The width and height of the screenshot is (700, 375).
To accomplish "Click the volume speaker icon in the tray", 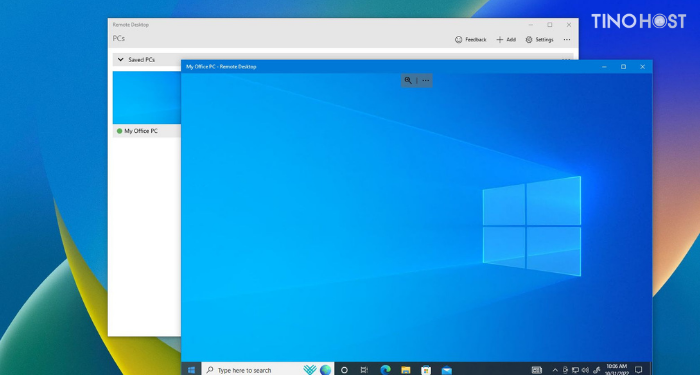I will 585,370.
